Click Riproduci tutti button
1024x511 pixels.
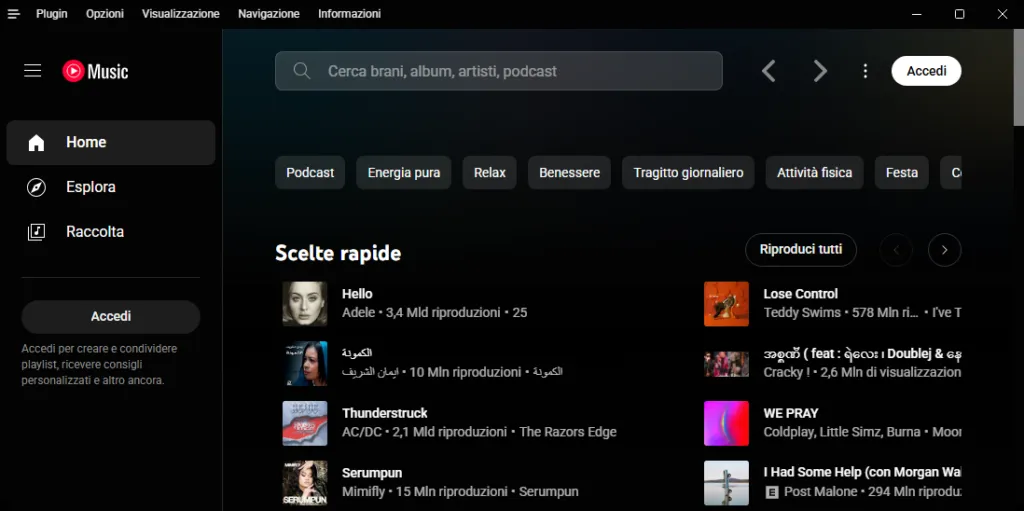tap(801, 250)
